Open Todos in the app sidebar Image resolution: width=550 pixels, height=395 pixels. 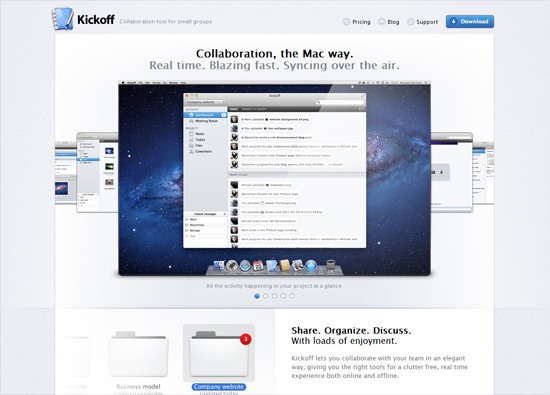(x=206, y=140)
